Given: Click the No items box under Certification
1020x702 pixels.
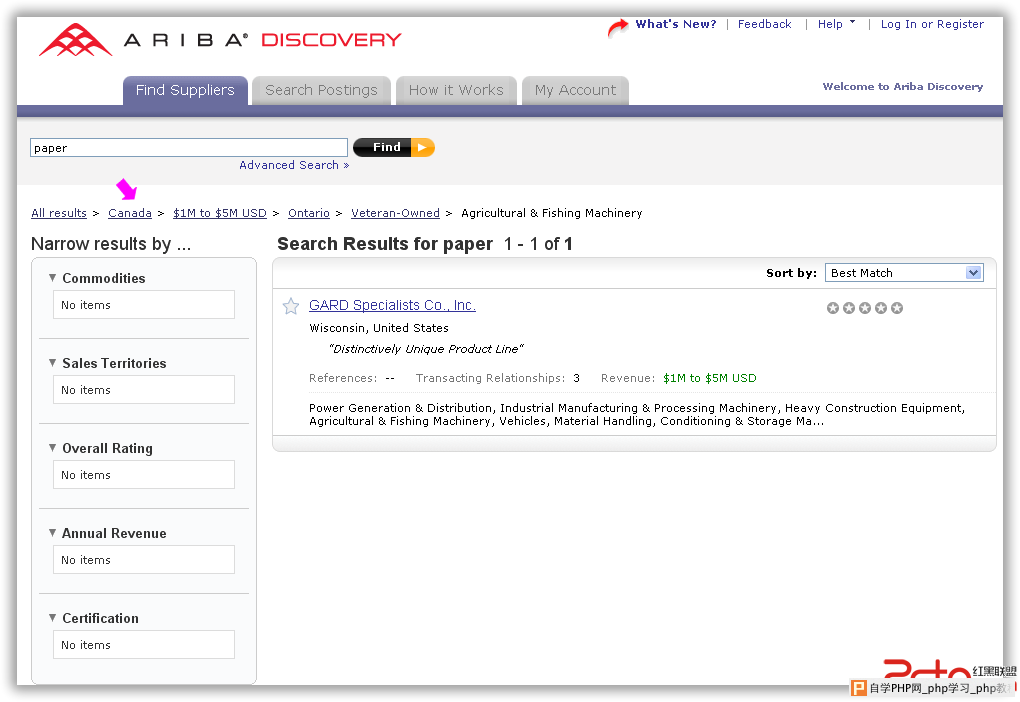Looking at the screenshot, I should tap(144, 645).
